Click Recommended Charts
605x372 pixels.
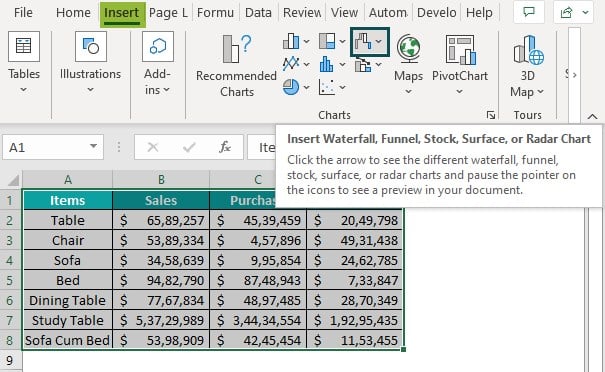click(x=237, y=66)
